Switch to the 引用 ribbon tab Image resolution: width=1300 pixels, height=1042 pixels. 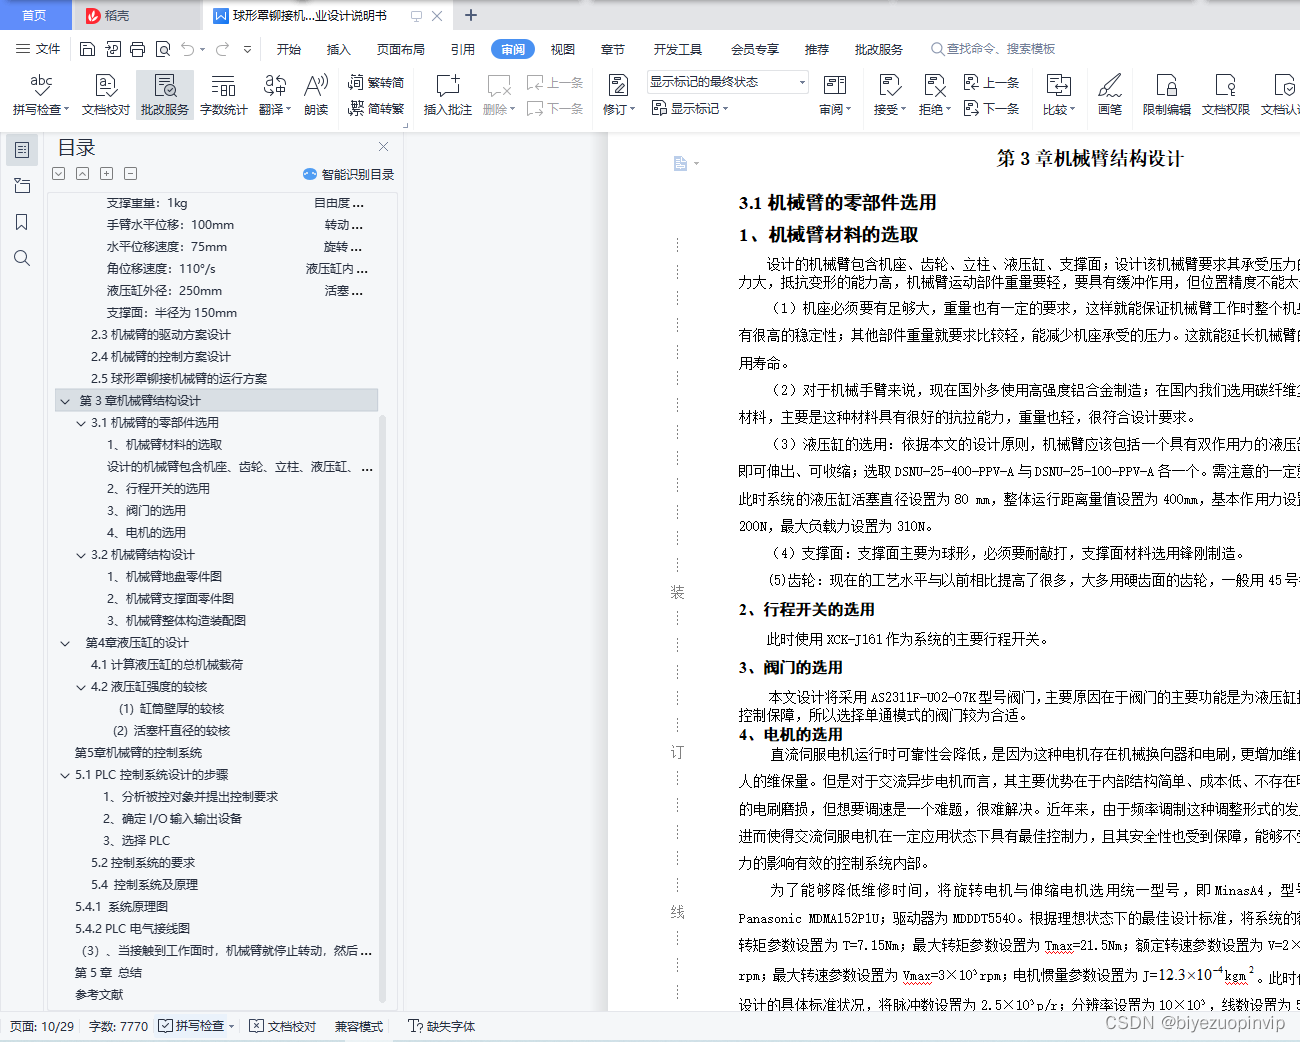point(463,49)
